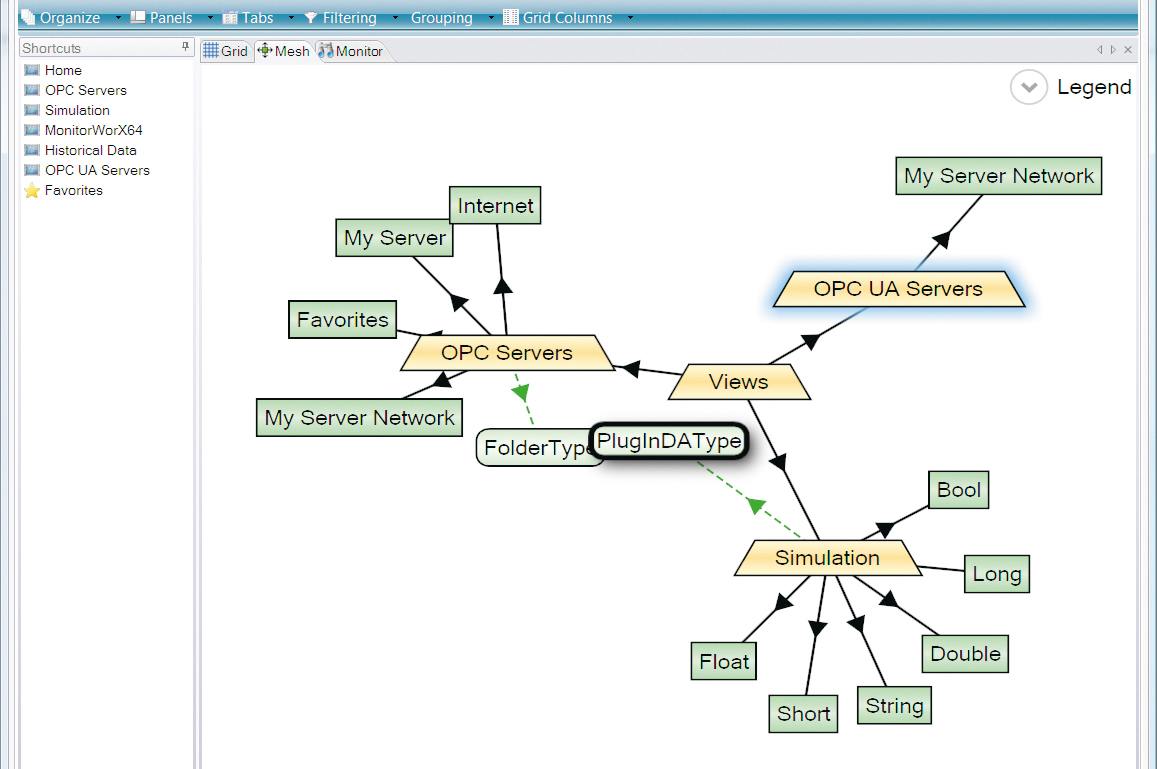Switch to the Monitor tab

tap(351, 51)
